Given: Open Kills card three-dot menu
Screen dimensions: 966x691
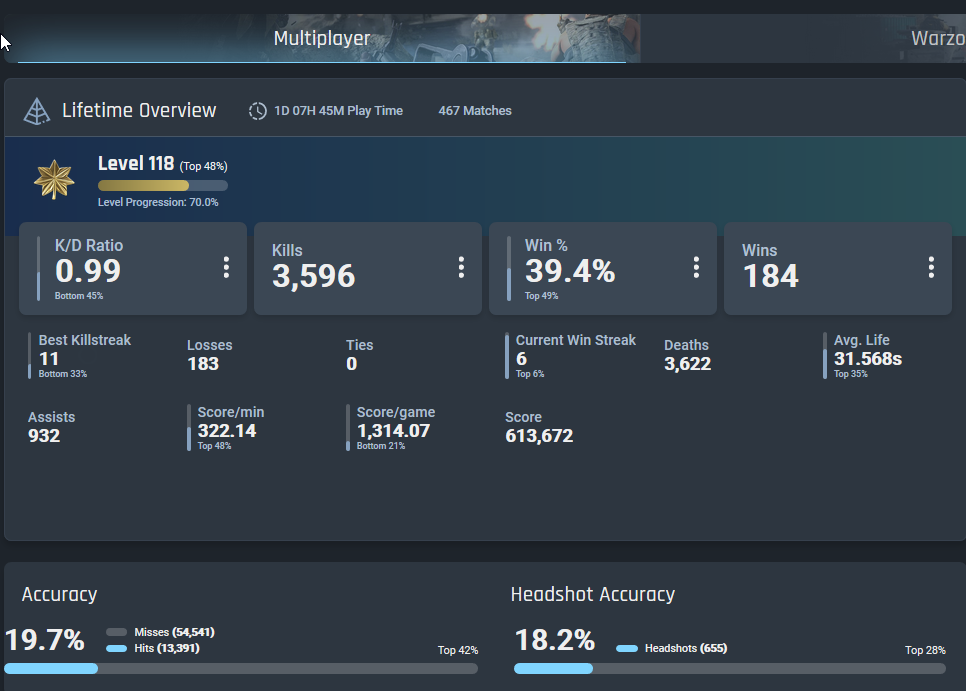Looking at the screenshot, I should [x=461, y=267].
